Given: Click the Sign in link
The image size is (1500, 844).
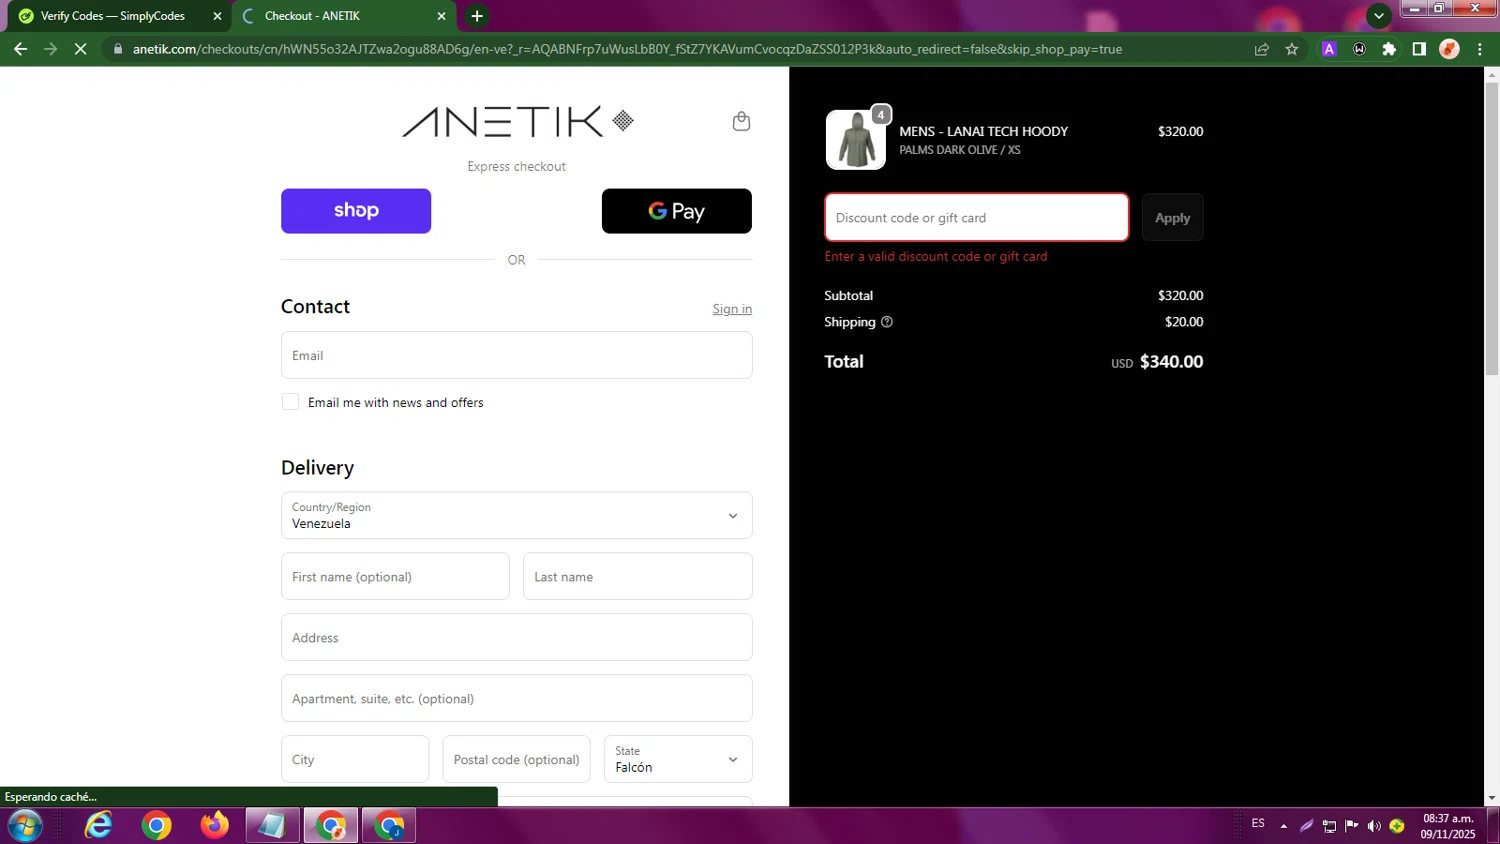Looking at the screenshot, I should point(732,309).
